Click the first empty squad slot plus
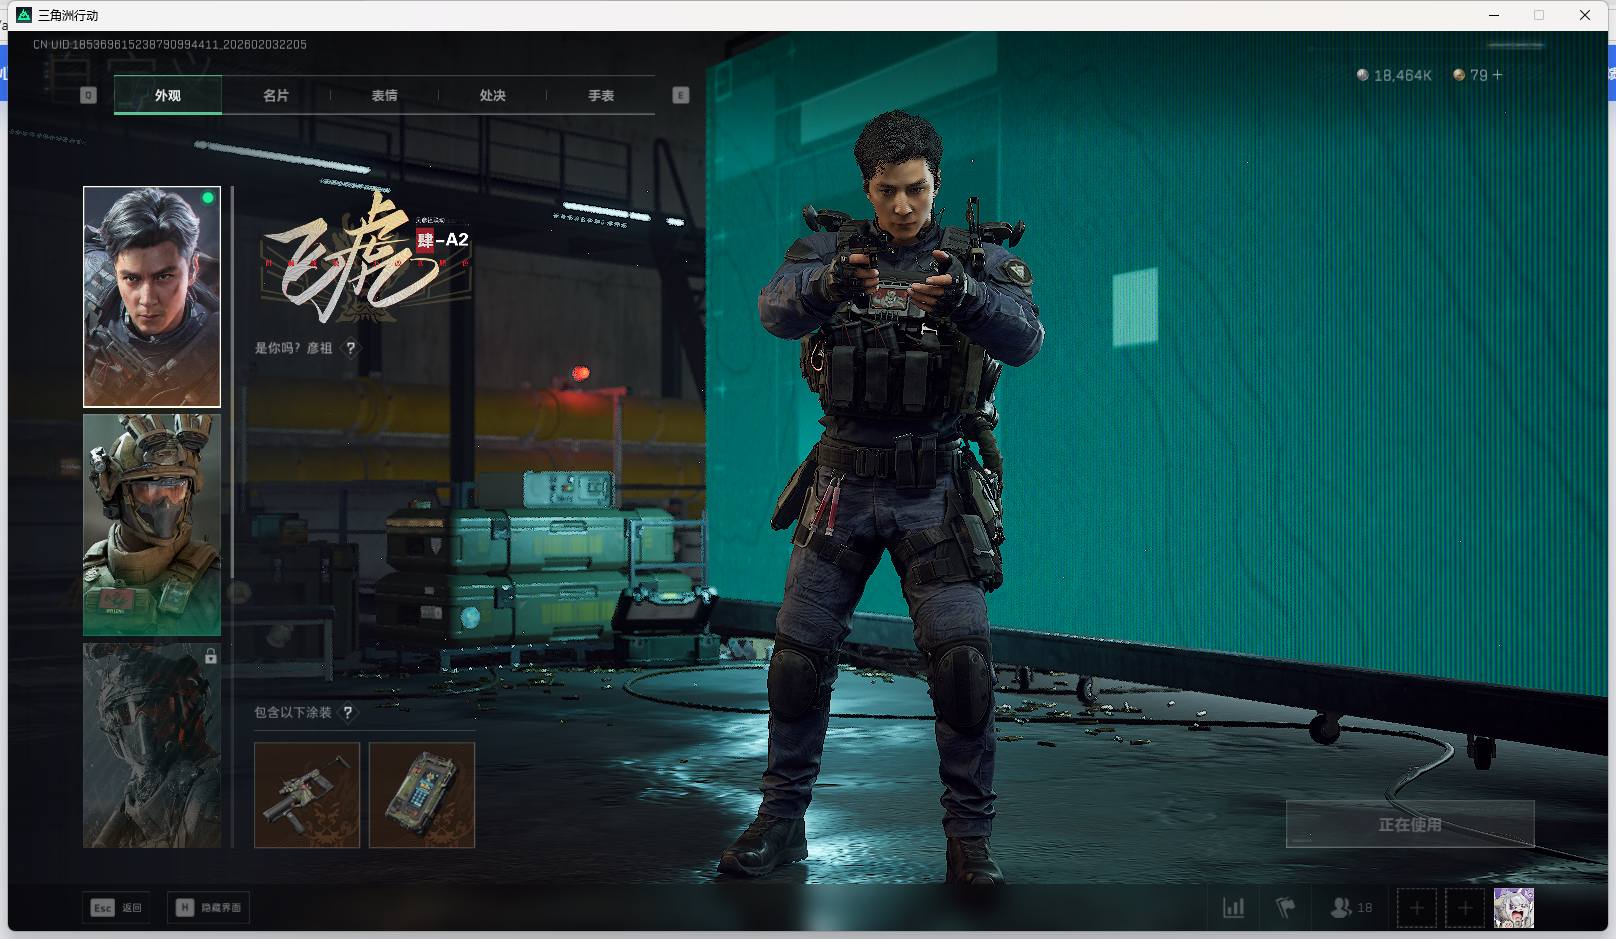The width and height of the screenshot is (1616, 939). [x=1416, y=908]
